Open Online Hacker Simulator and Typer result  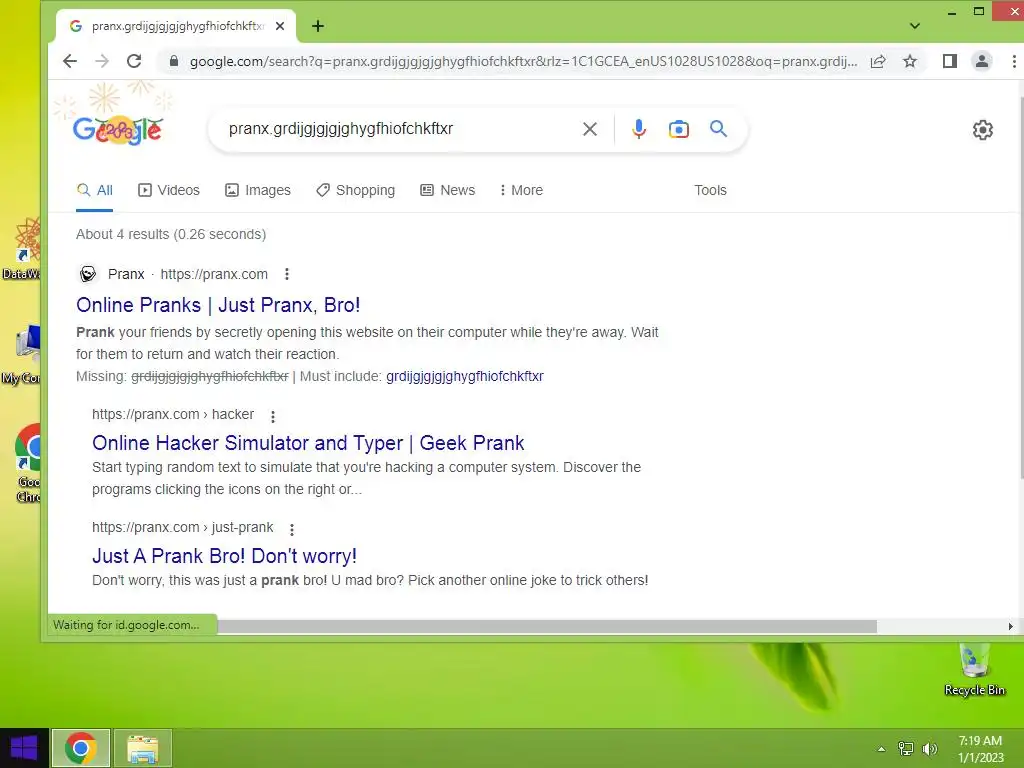click(x=308, y=443)
